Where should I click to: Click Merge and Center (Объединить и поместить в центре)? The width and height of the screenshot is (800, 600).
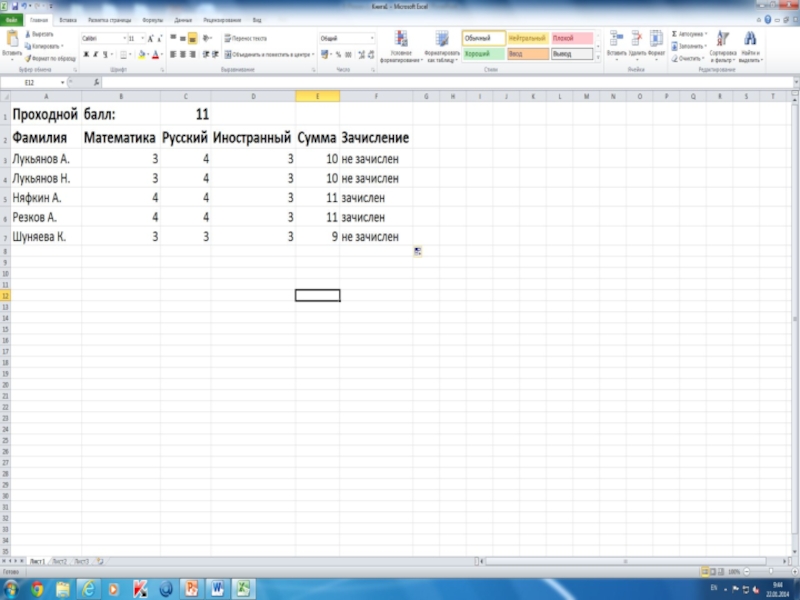click(269, 55)
